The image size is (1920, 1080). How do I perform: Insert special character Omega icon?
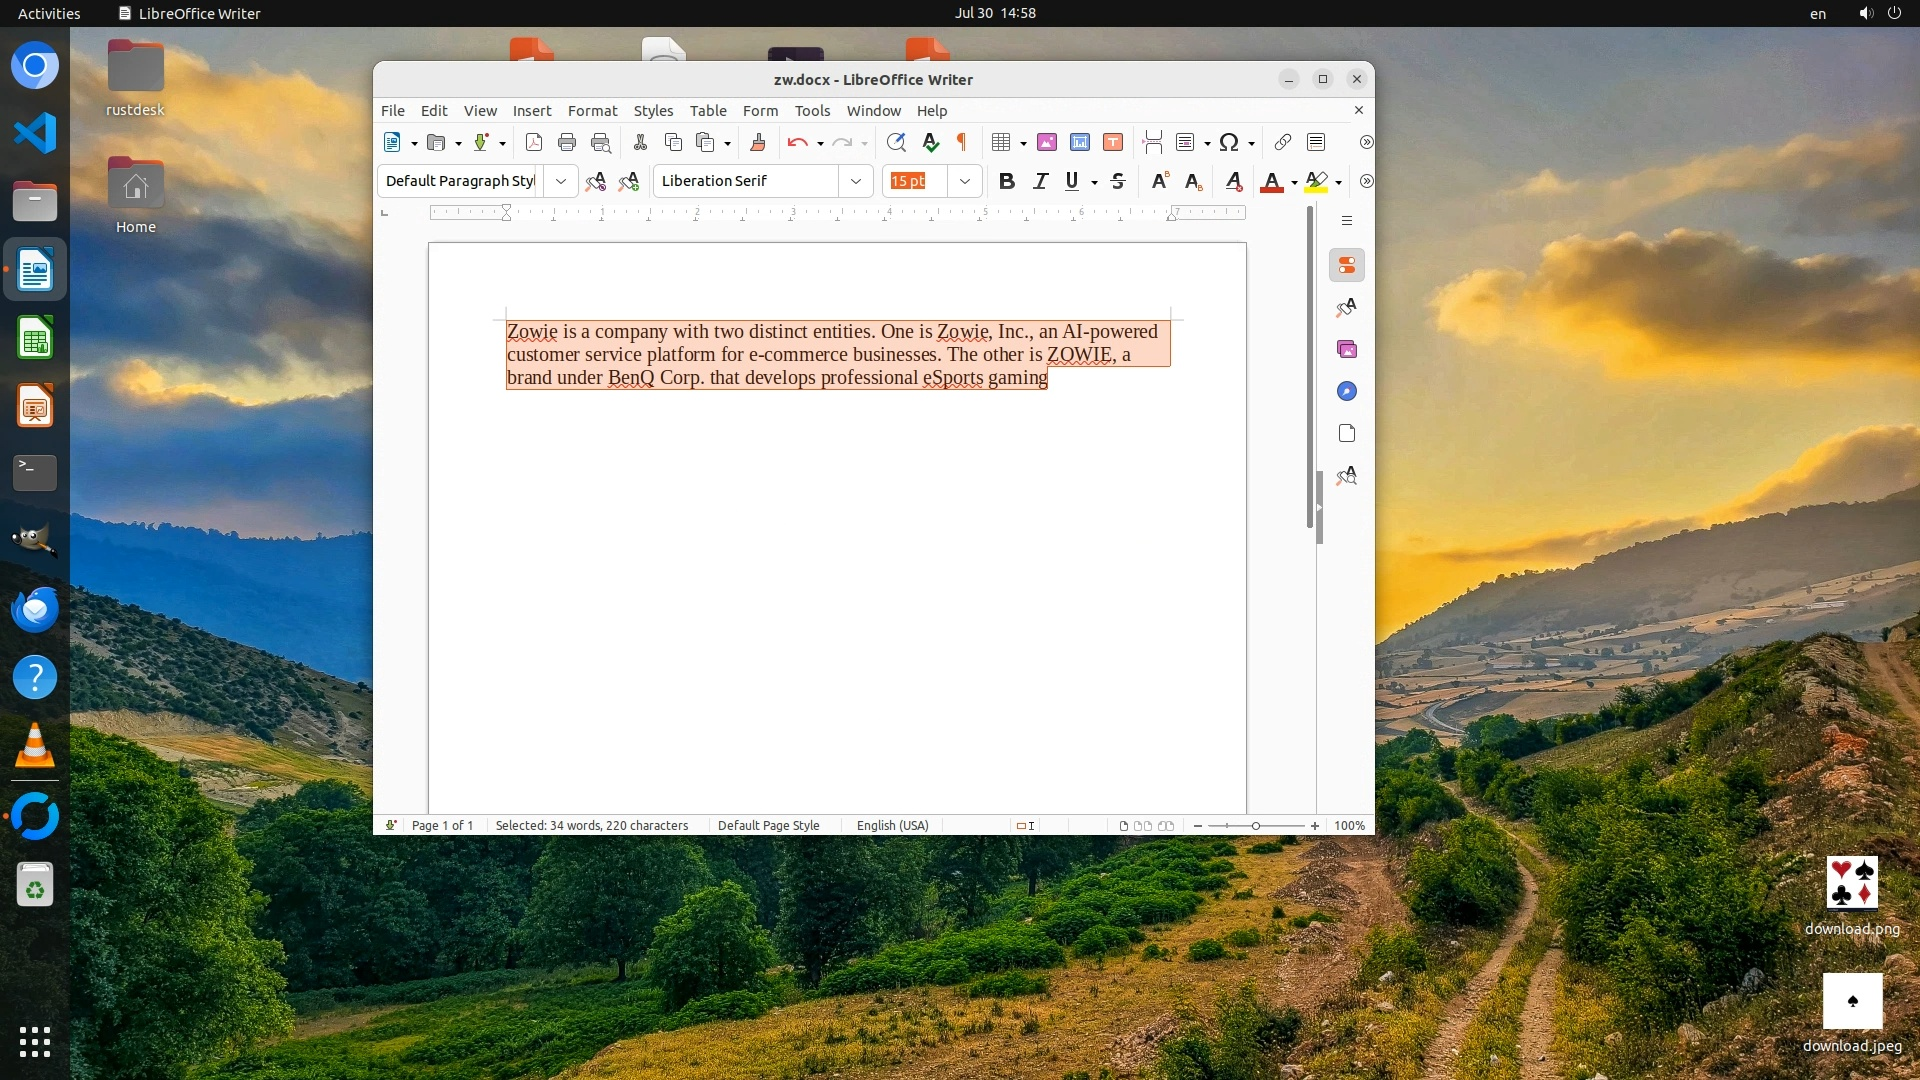click(1229, 142)
